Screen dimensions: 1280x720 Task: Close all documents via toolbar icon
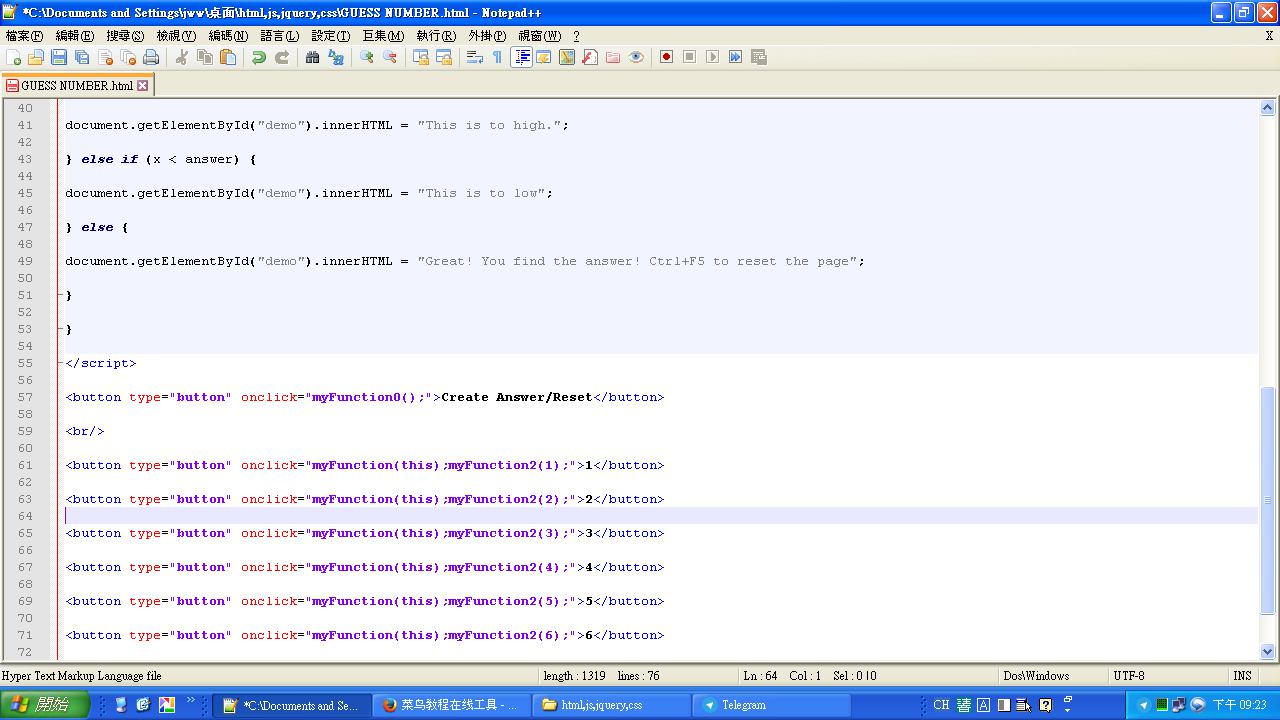click(128, 57)
